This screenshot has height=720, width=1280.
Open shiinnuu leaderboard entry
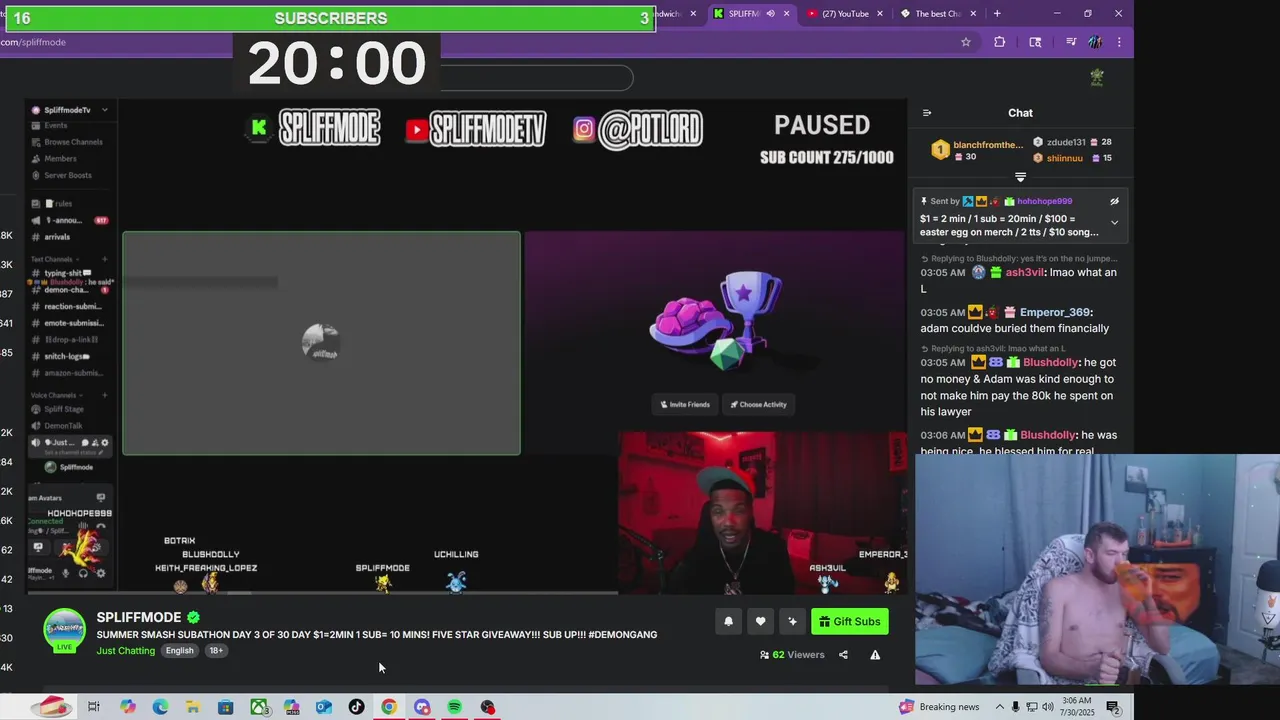[x=1072, y=158]
